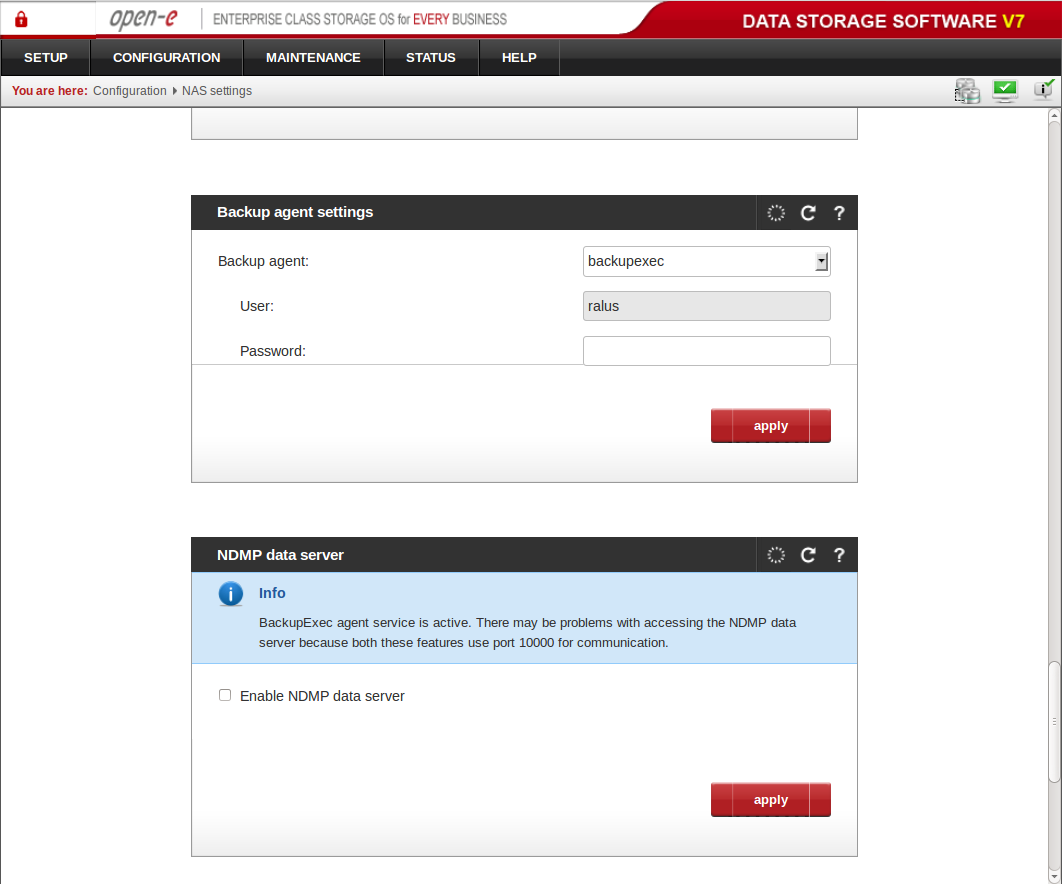The width and height of the screenshot is (1062, 884).
Task: Click the page vertical scrollbar thumb
Action: pyautogui.click(x=1053, y=720)
